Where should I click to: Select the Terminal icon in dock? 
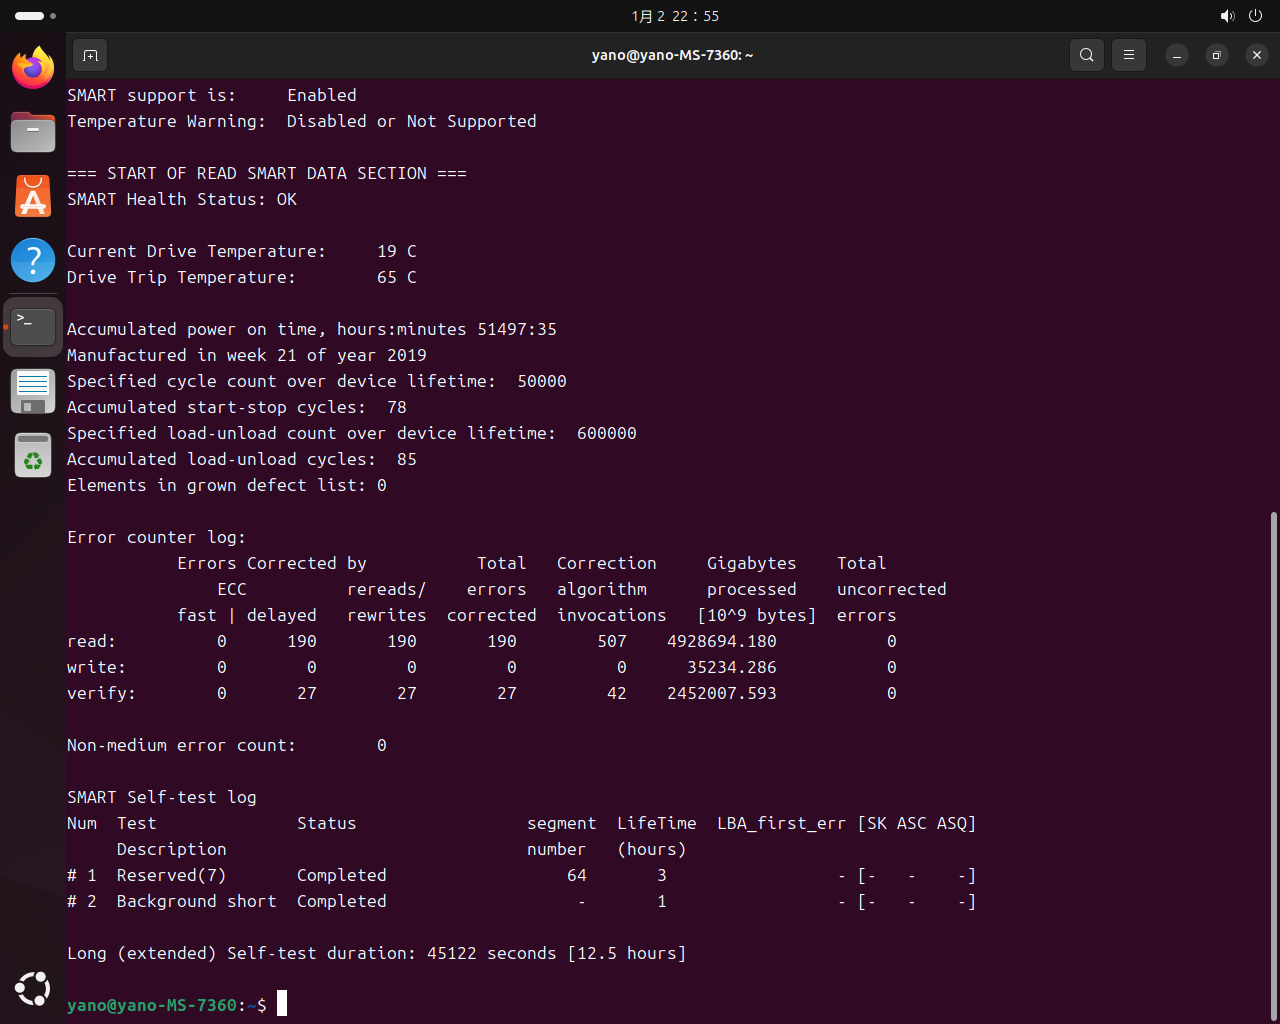pyautogui.click(x=33, y=326)
